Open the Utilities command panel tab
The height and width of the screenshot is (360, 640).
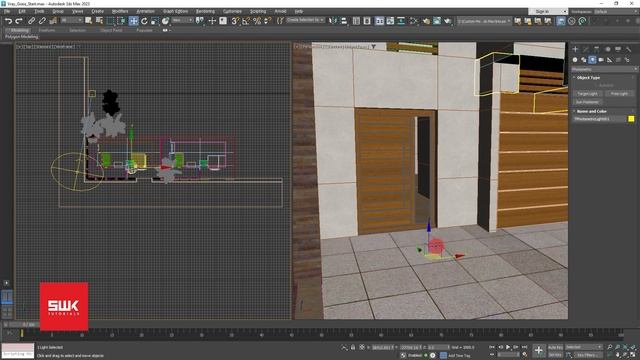(x=629, y=49)
